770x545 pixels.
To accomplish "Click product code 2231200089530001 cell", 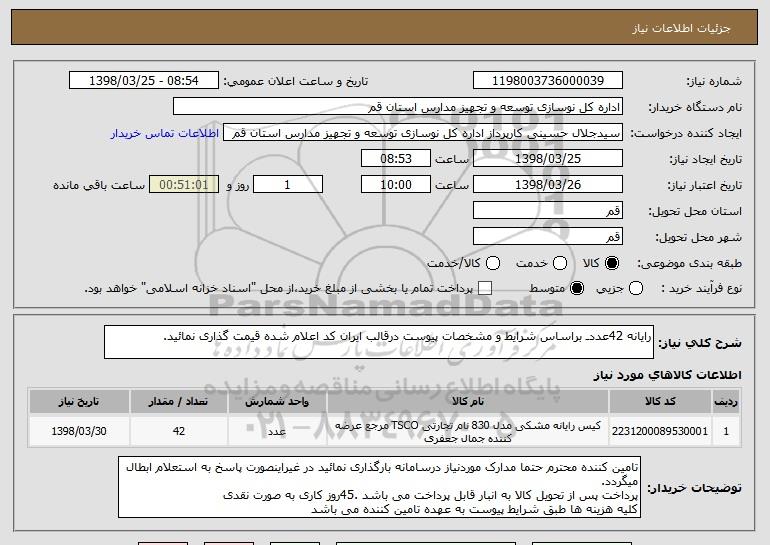I will tap(660, 431).
